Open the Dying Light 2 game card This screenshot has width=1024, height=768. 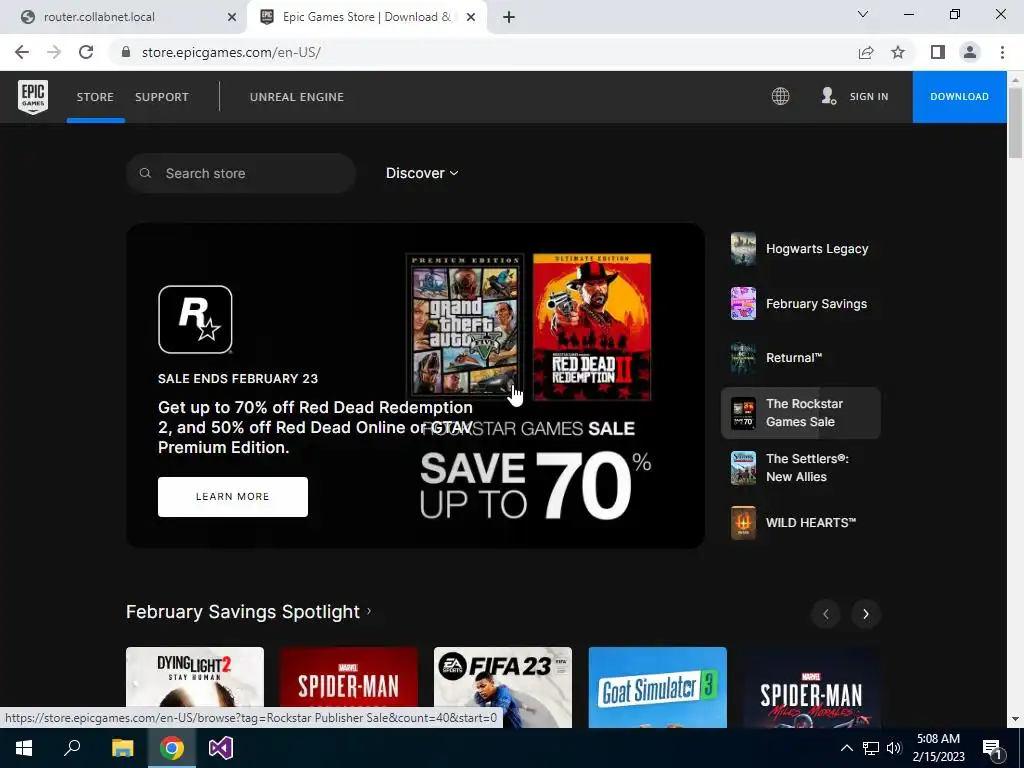click(195, 687)
